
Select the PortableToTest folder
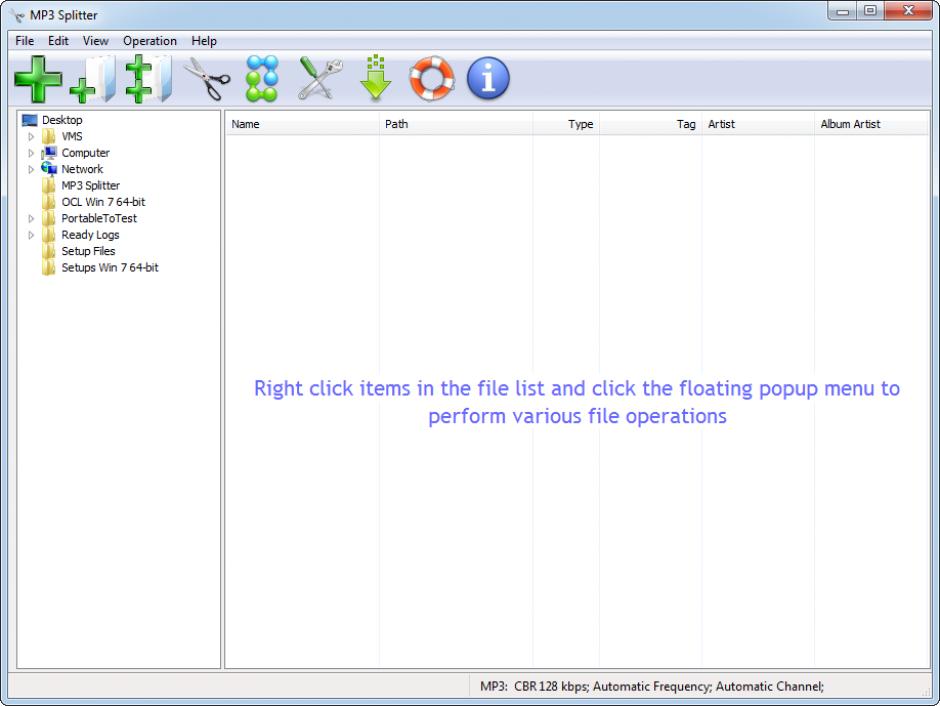click(99, 218)
